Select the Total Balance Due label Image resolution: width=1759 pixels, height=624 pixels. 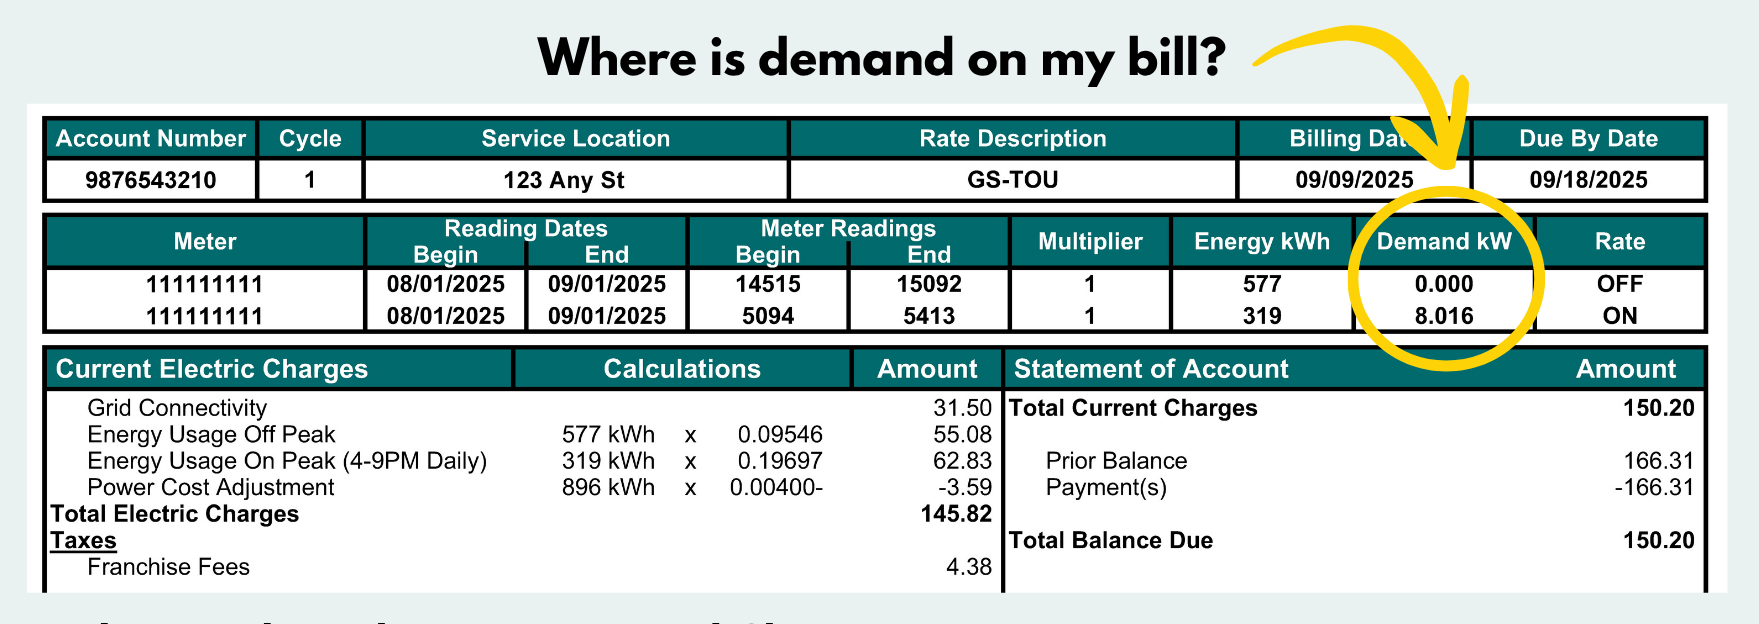1111,541
